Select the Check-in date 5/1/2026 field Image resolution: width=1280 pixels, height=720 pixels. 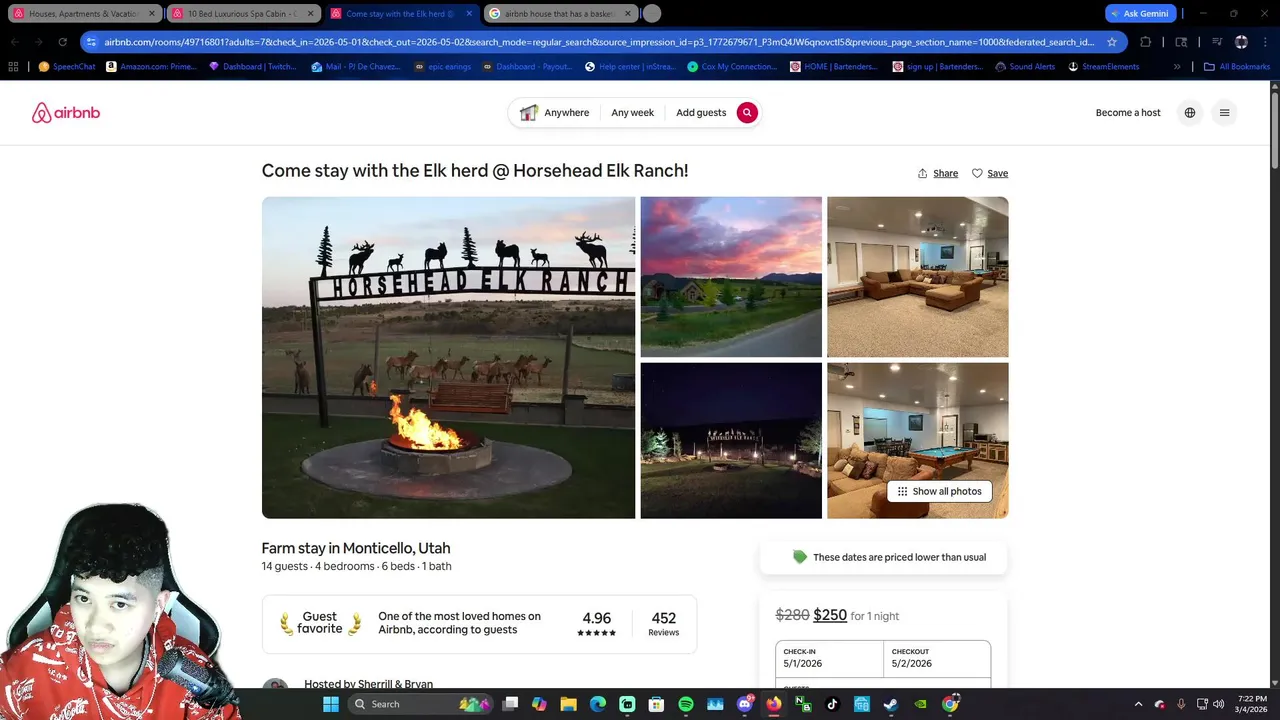point(830,658)
